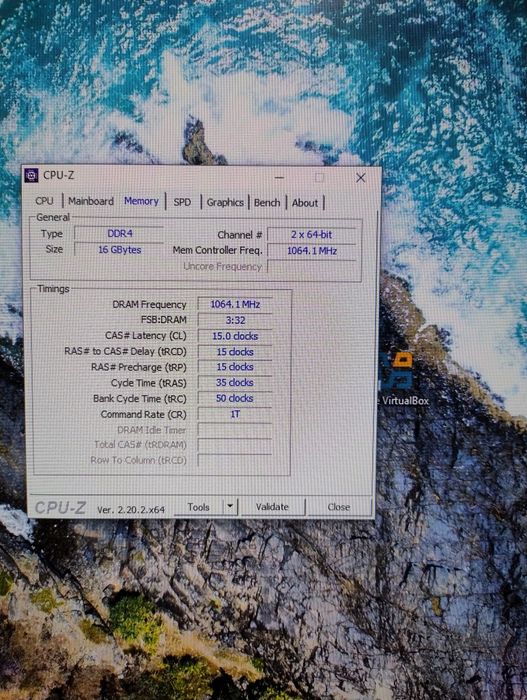527x700 pixels.
Task: Click the 2 x 64-bit channel value
Action: pyautogui.click(x=312, y=235)
